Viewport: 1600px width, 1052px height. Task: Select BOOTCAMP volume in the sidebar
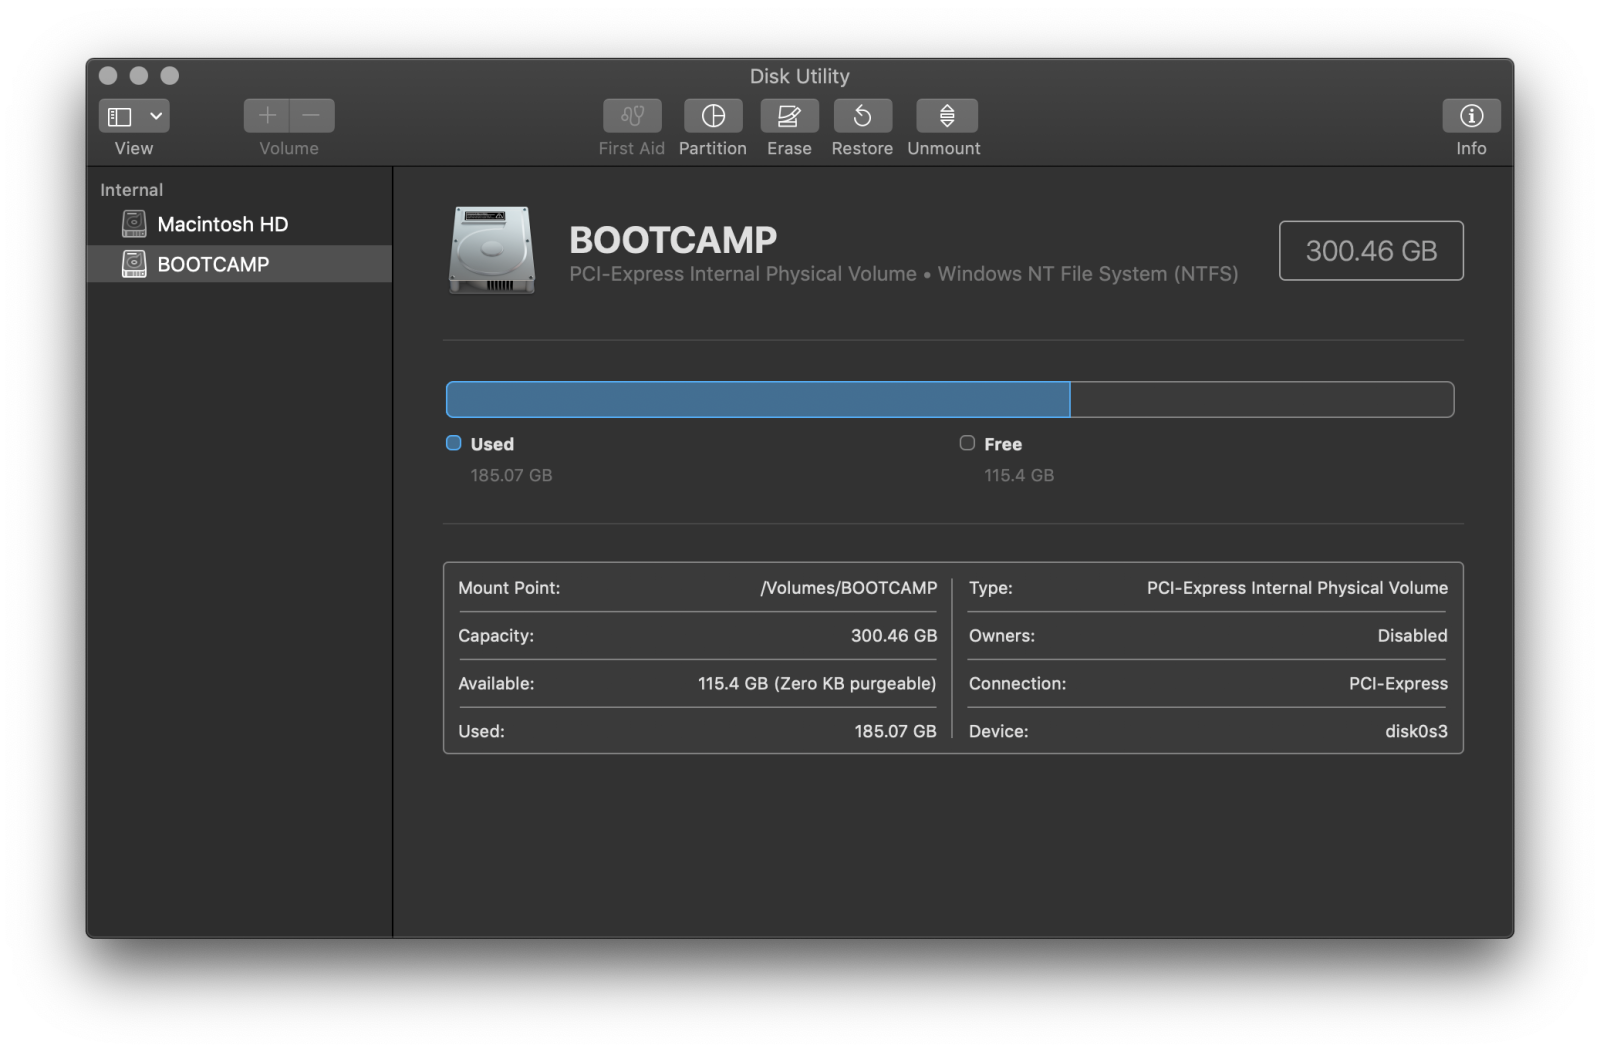tap(239, 264)
